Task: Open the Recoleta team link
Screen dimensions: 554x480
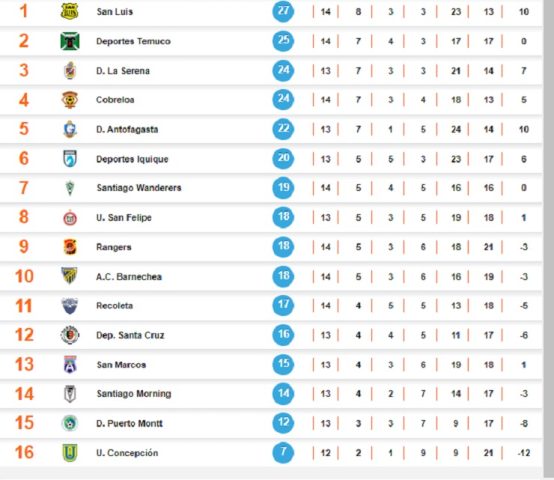Action: click(x=114, y=306)
